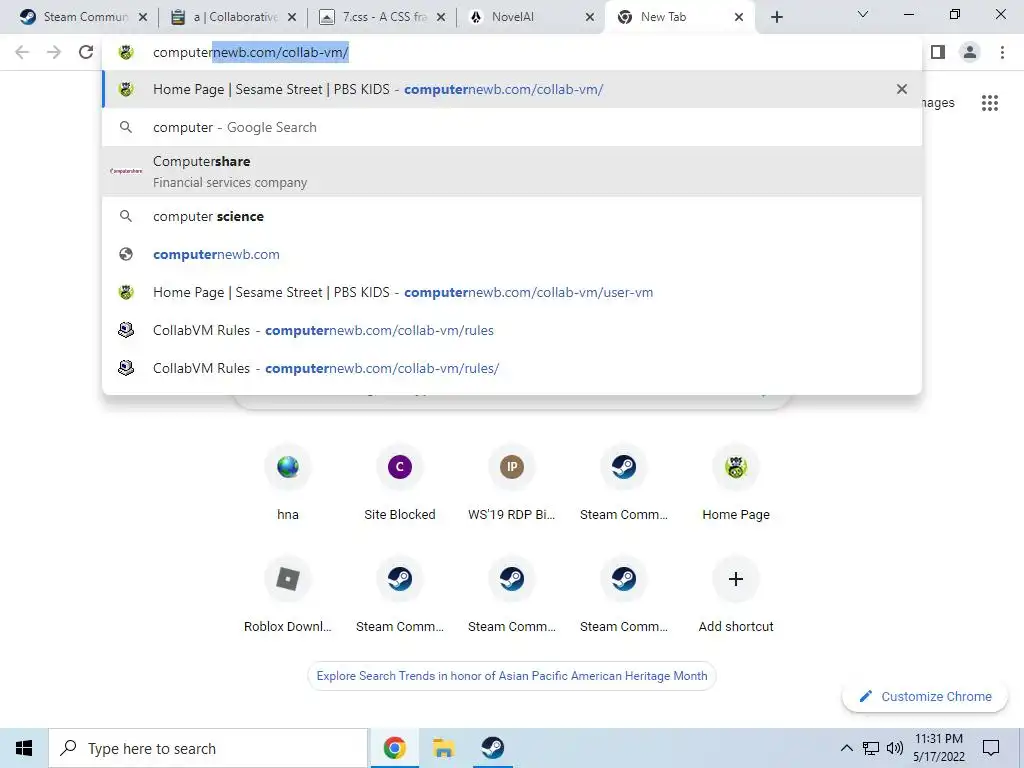This screenshot has height=768, width=1024.
Task: Open the Roblox Download shortcut
Action: 288,594
